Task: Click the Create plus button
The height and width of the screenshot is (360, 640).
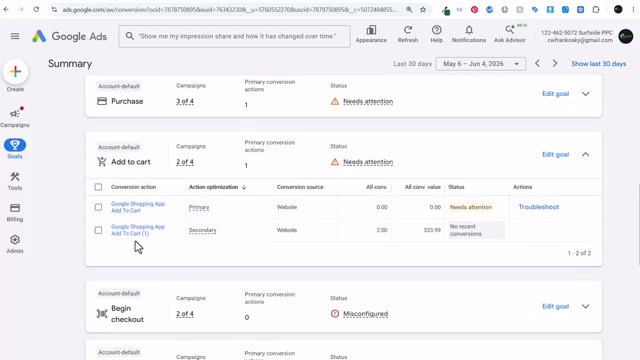Action: pyautogui.click(x=15, y=72)
